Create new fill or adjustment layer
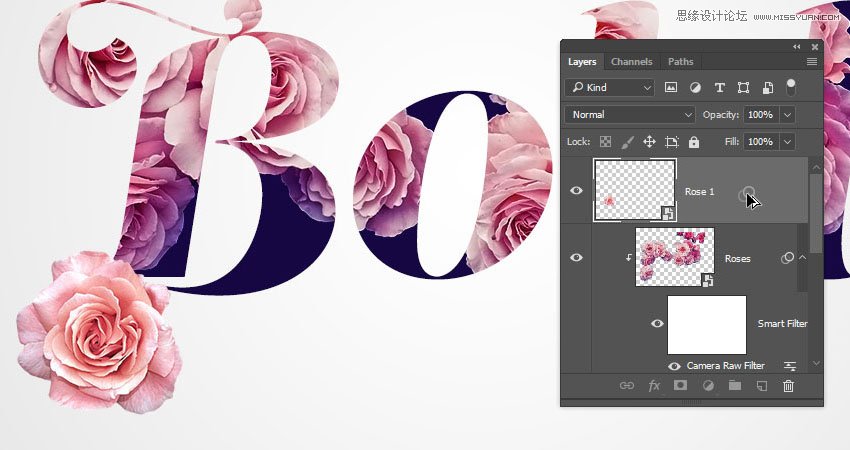The height and width of the screenshot is (450, 850). (x=708, y=386)
